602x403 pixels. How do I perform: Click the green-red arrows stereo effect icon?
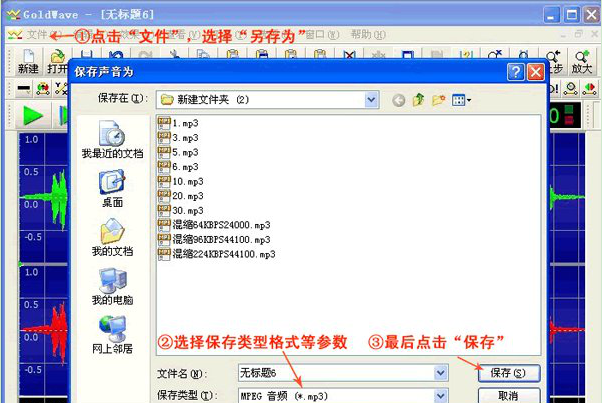point(590,89)
